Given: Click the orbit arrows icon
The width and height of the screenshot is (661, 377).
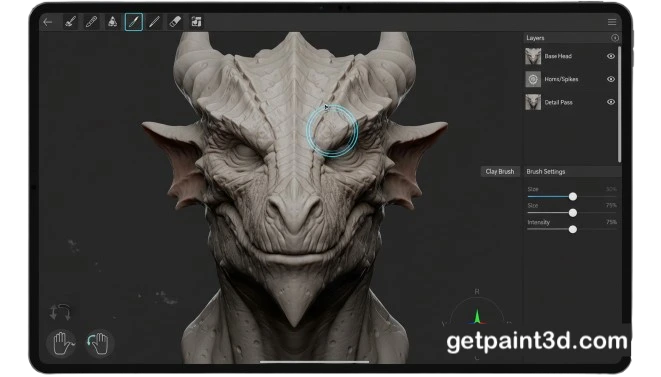Looking at the screenshot, I should tap(60, 312).
